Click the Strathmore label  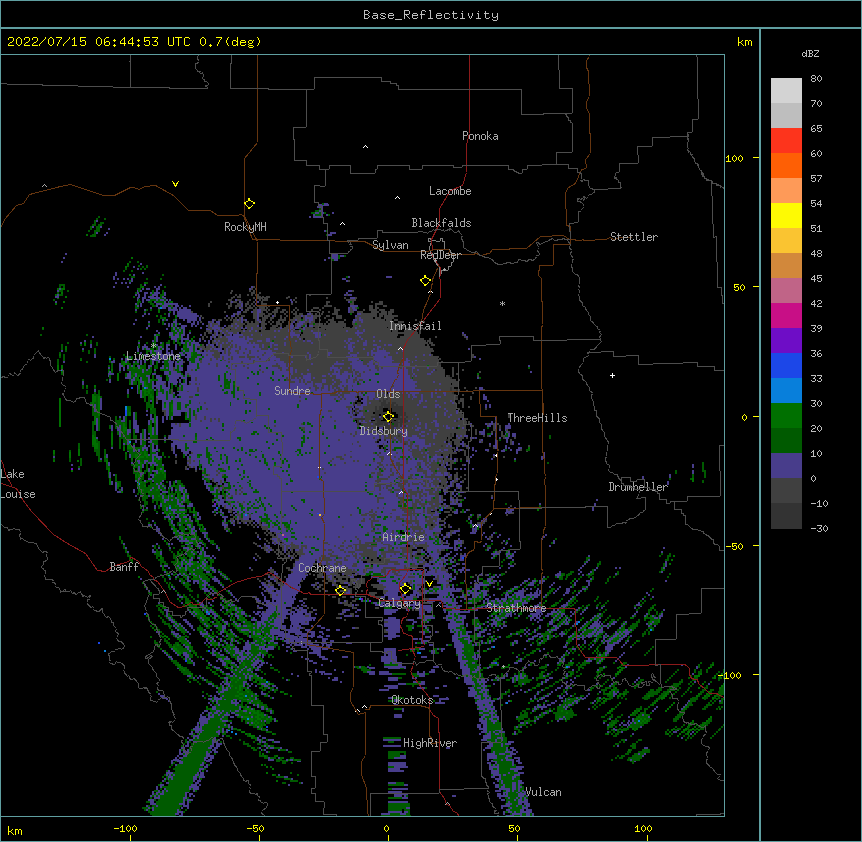coord(516,608)
